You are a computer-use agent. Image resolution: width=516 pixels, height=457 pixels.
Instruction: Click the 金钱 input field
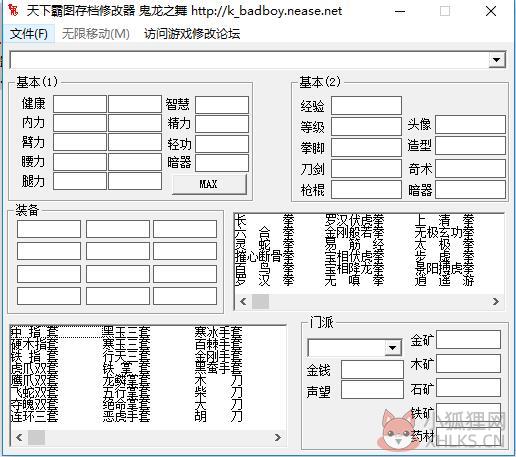[372, 370]
